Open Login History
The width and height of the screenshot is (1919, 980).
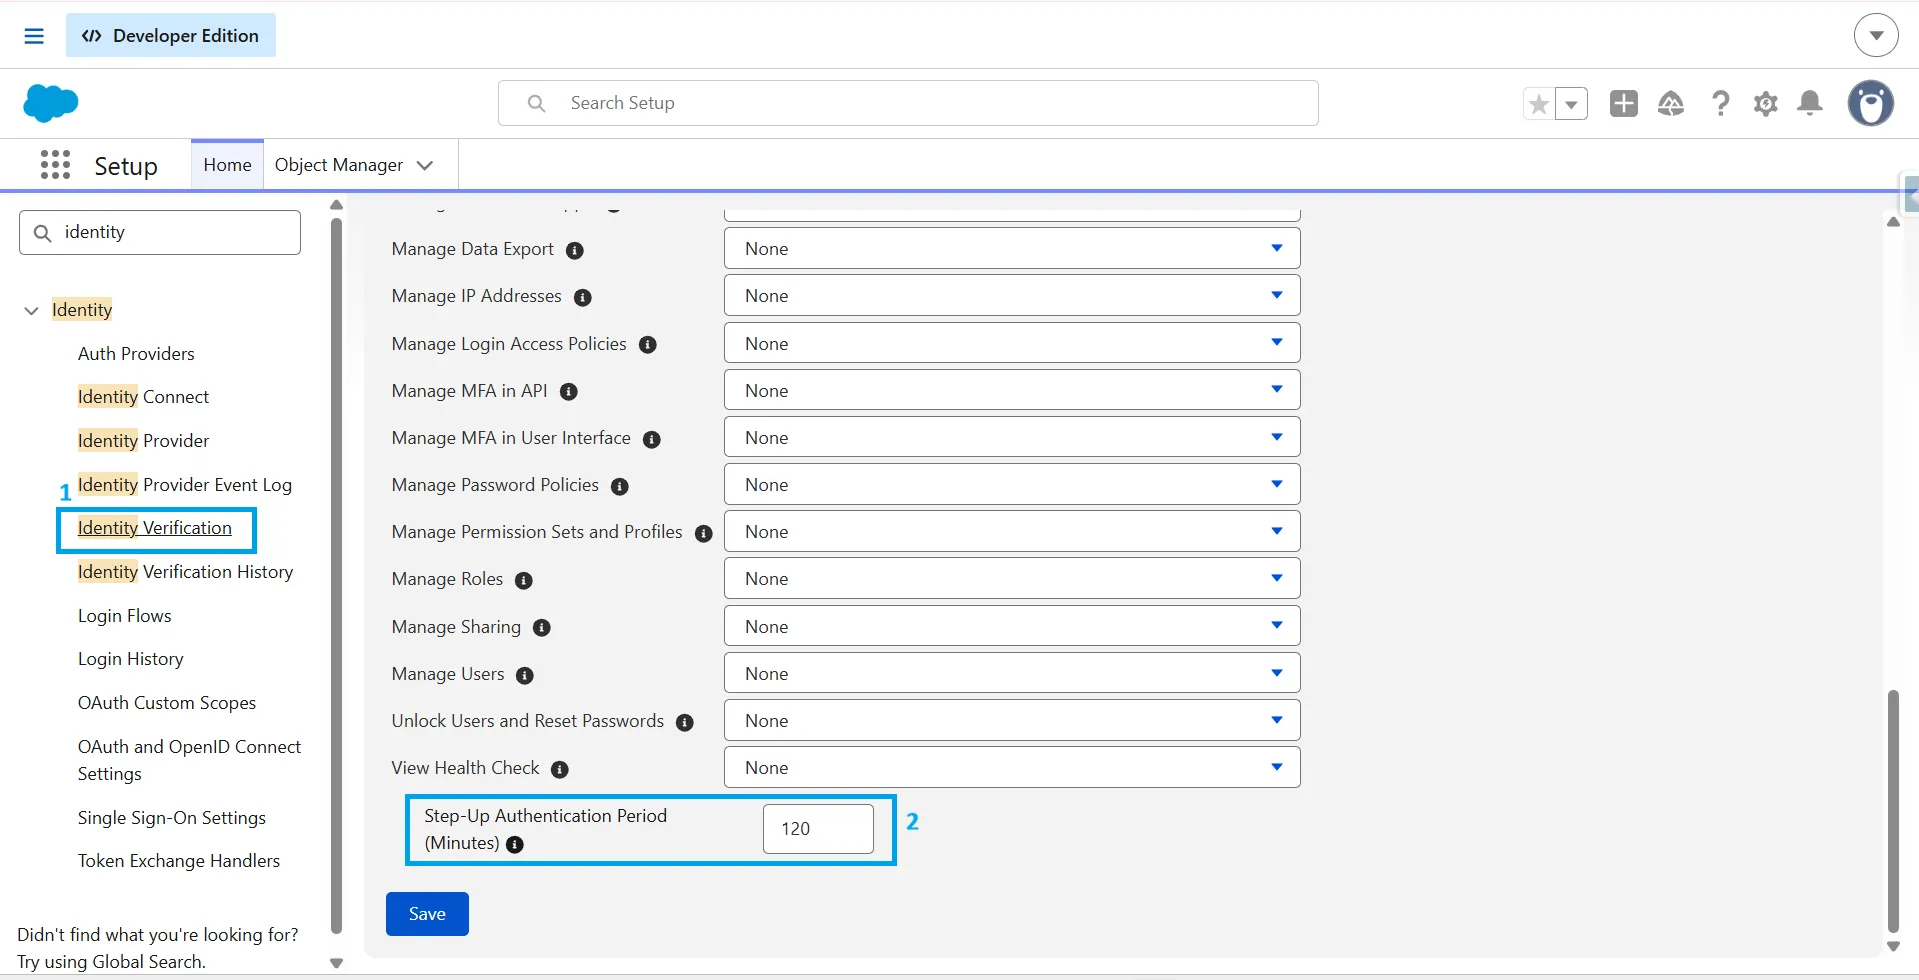coord(131,659)
